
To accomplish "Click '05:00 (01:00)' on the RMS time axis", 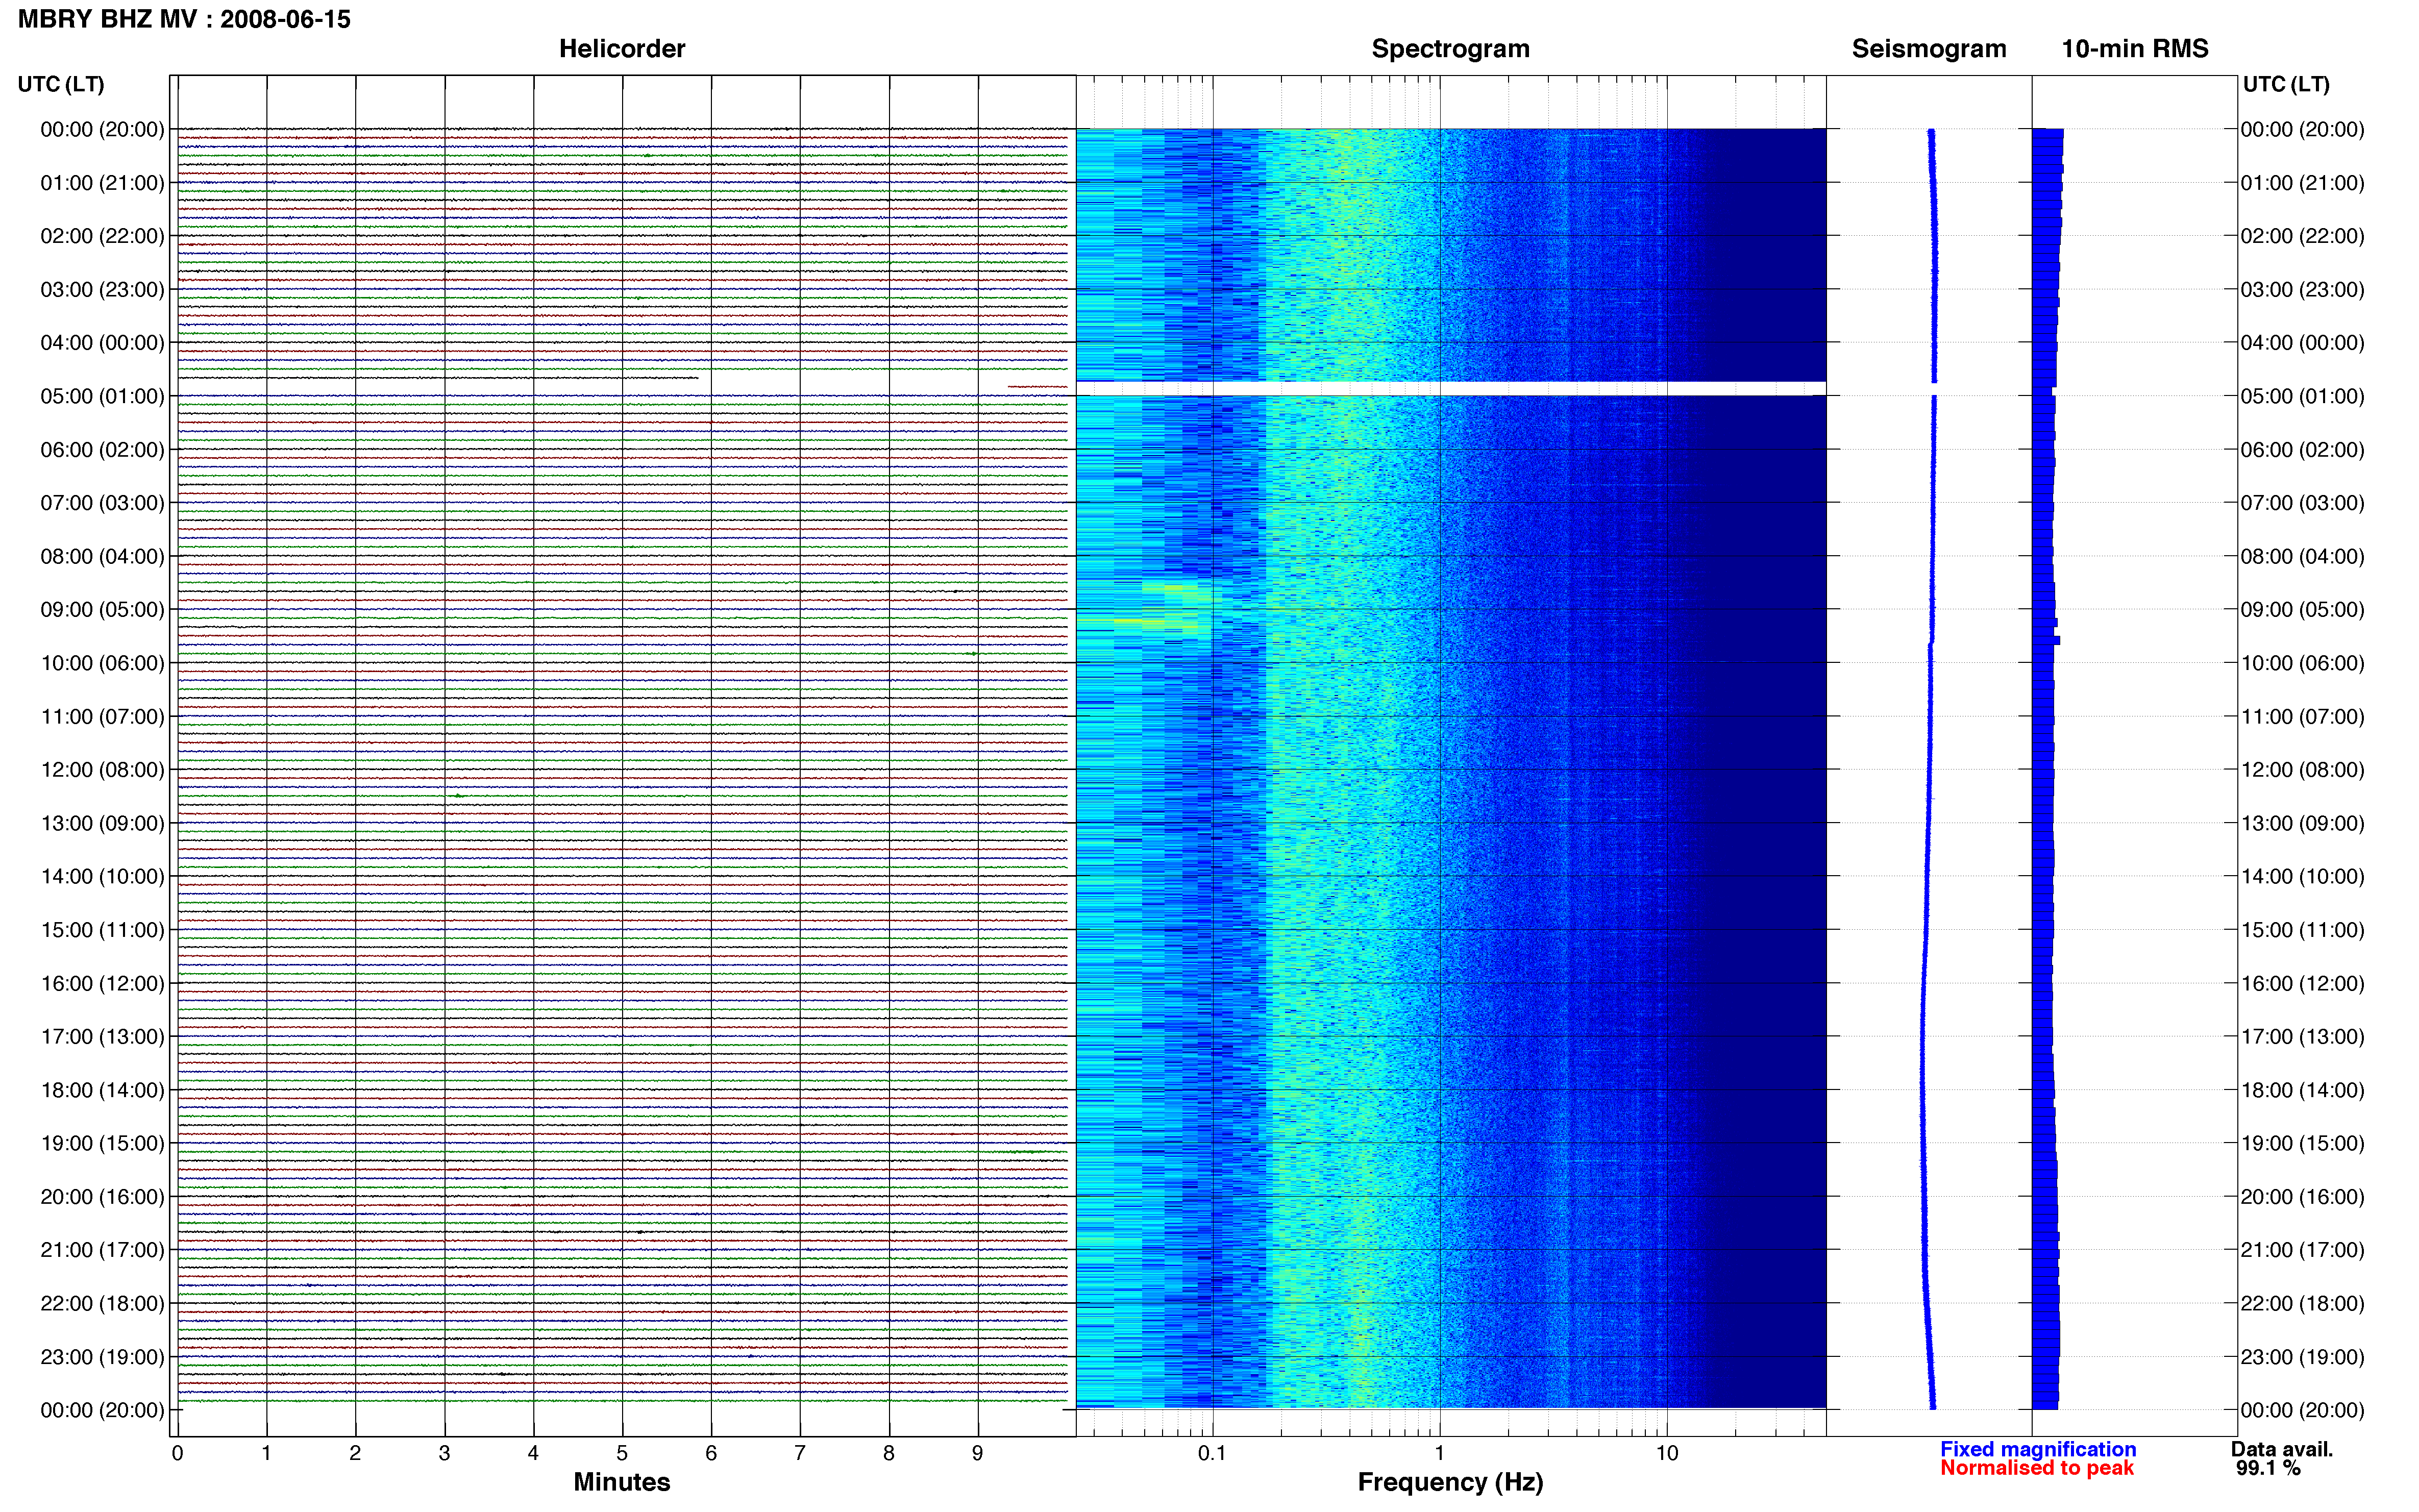I will point(2302,396).
